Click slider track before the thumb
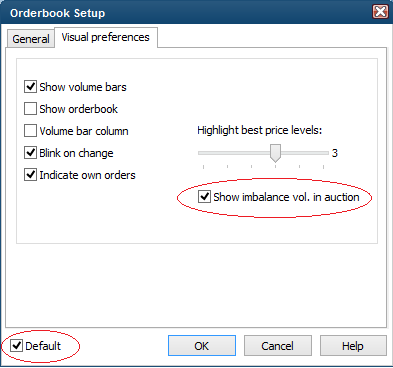 (234, 153)
